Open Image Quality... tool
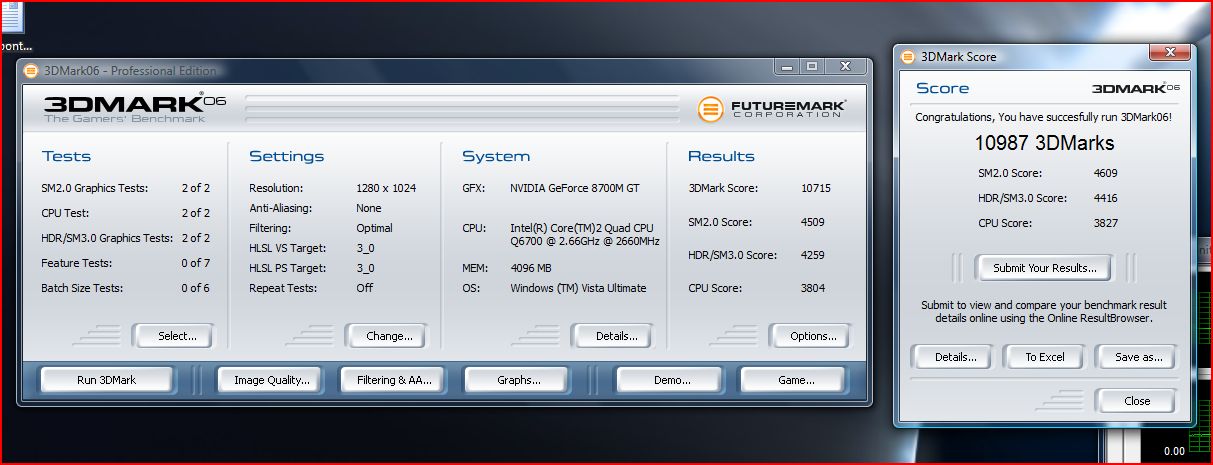This screenshot has width=1213, height=465. (x=271, y=380)
